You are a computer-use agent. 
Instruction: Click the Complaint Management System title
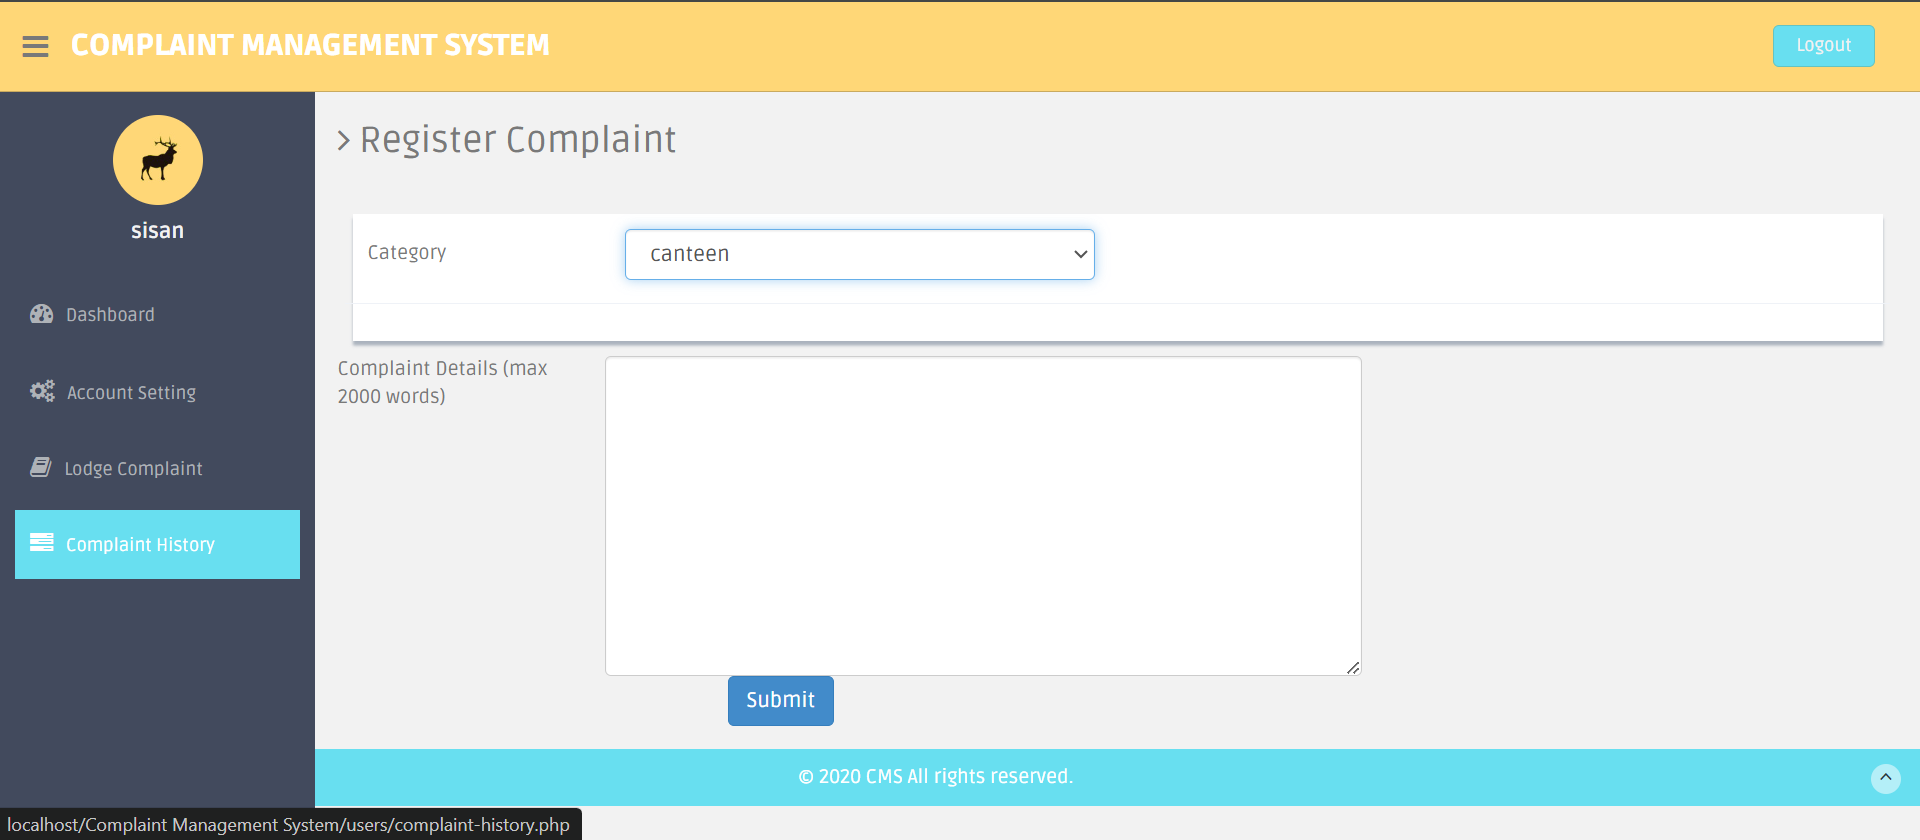pyautogui.click(x=310, y=46)
